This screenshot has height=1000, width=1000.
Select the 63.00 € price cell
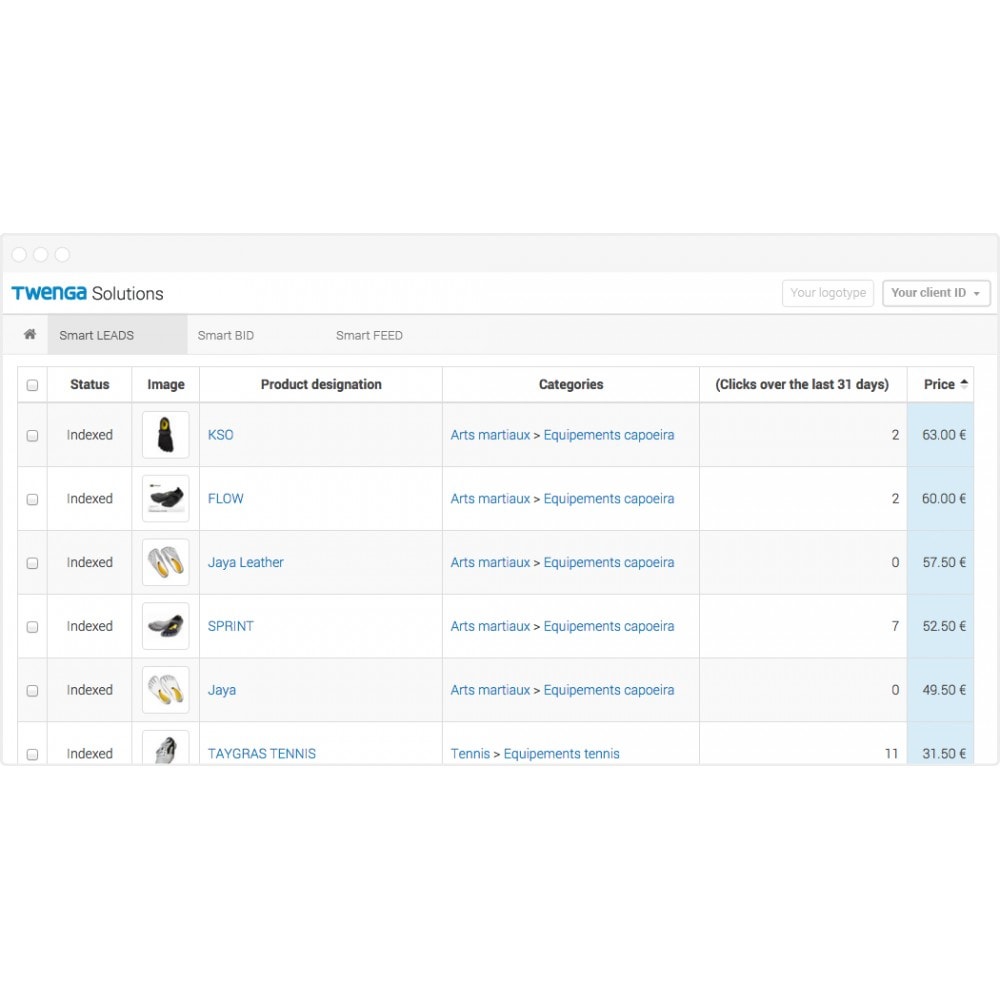[941, 435]
